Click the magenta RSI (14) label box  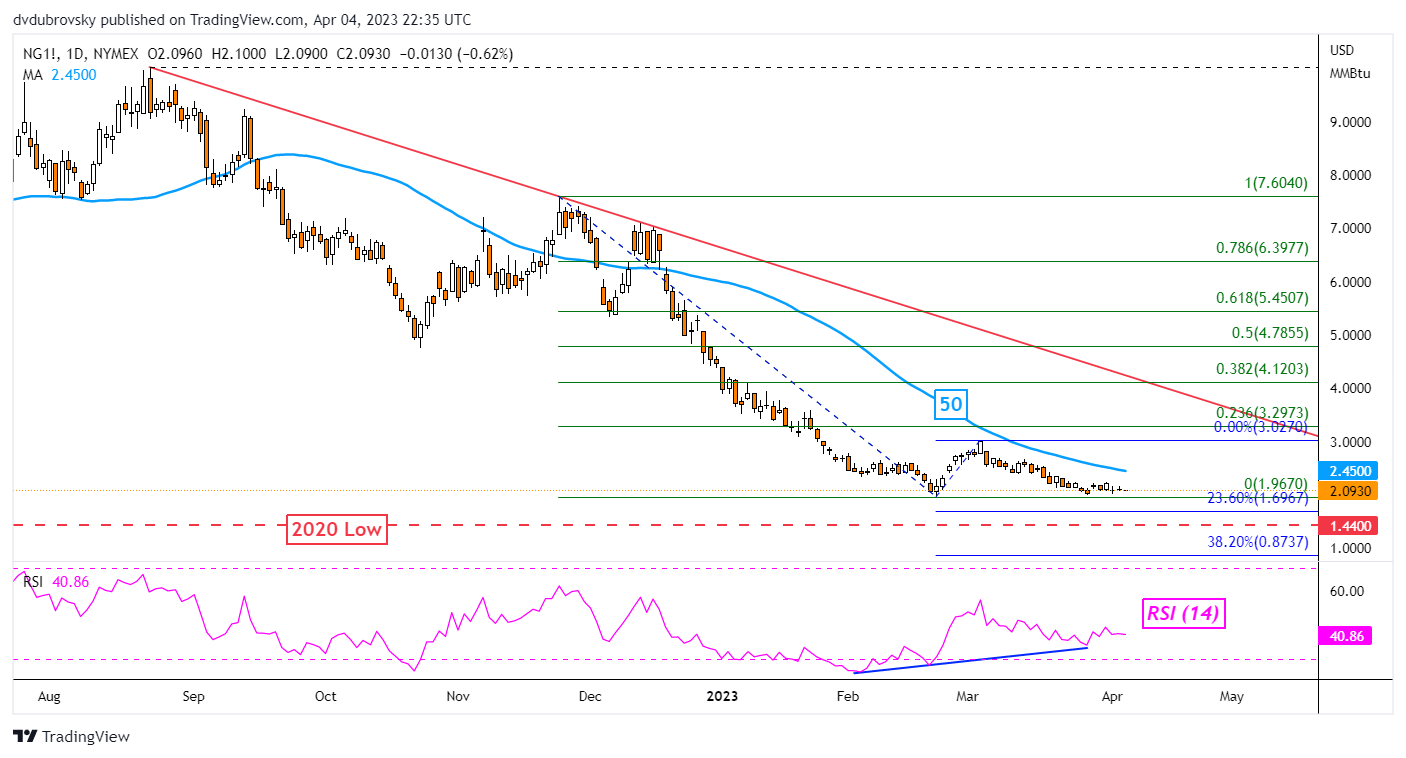point(1183,613)
